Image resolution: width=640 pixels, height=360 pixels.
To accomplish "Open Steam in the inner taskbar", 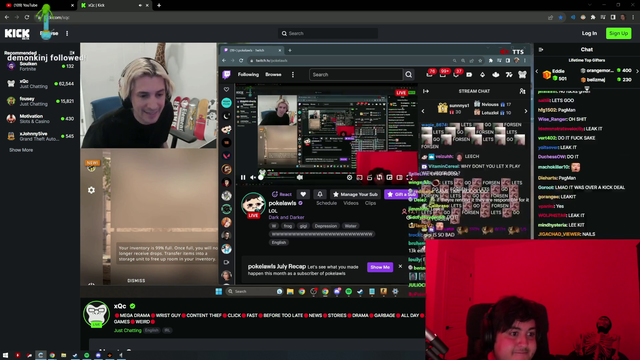I will click(x=360, y=291).
